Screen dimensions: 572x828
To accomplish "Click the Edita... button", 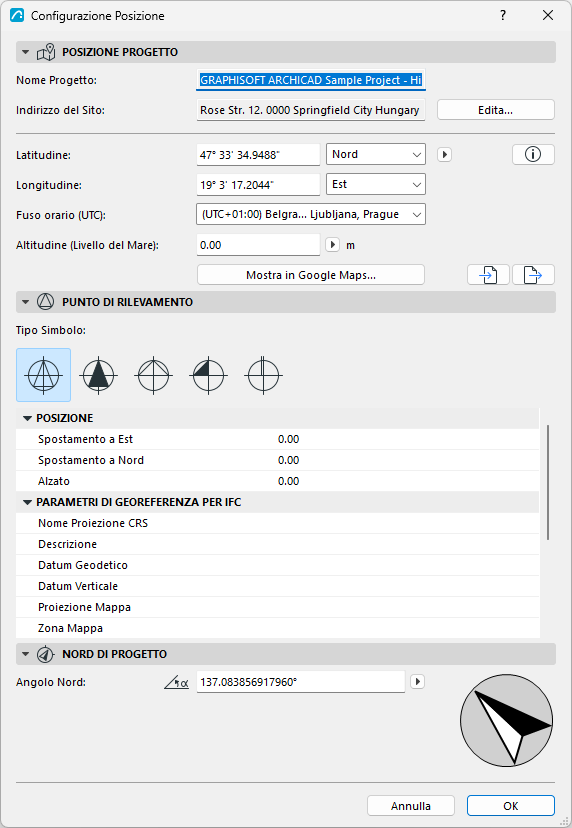I will click(495, 110).
